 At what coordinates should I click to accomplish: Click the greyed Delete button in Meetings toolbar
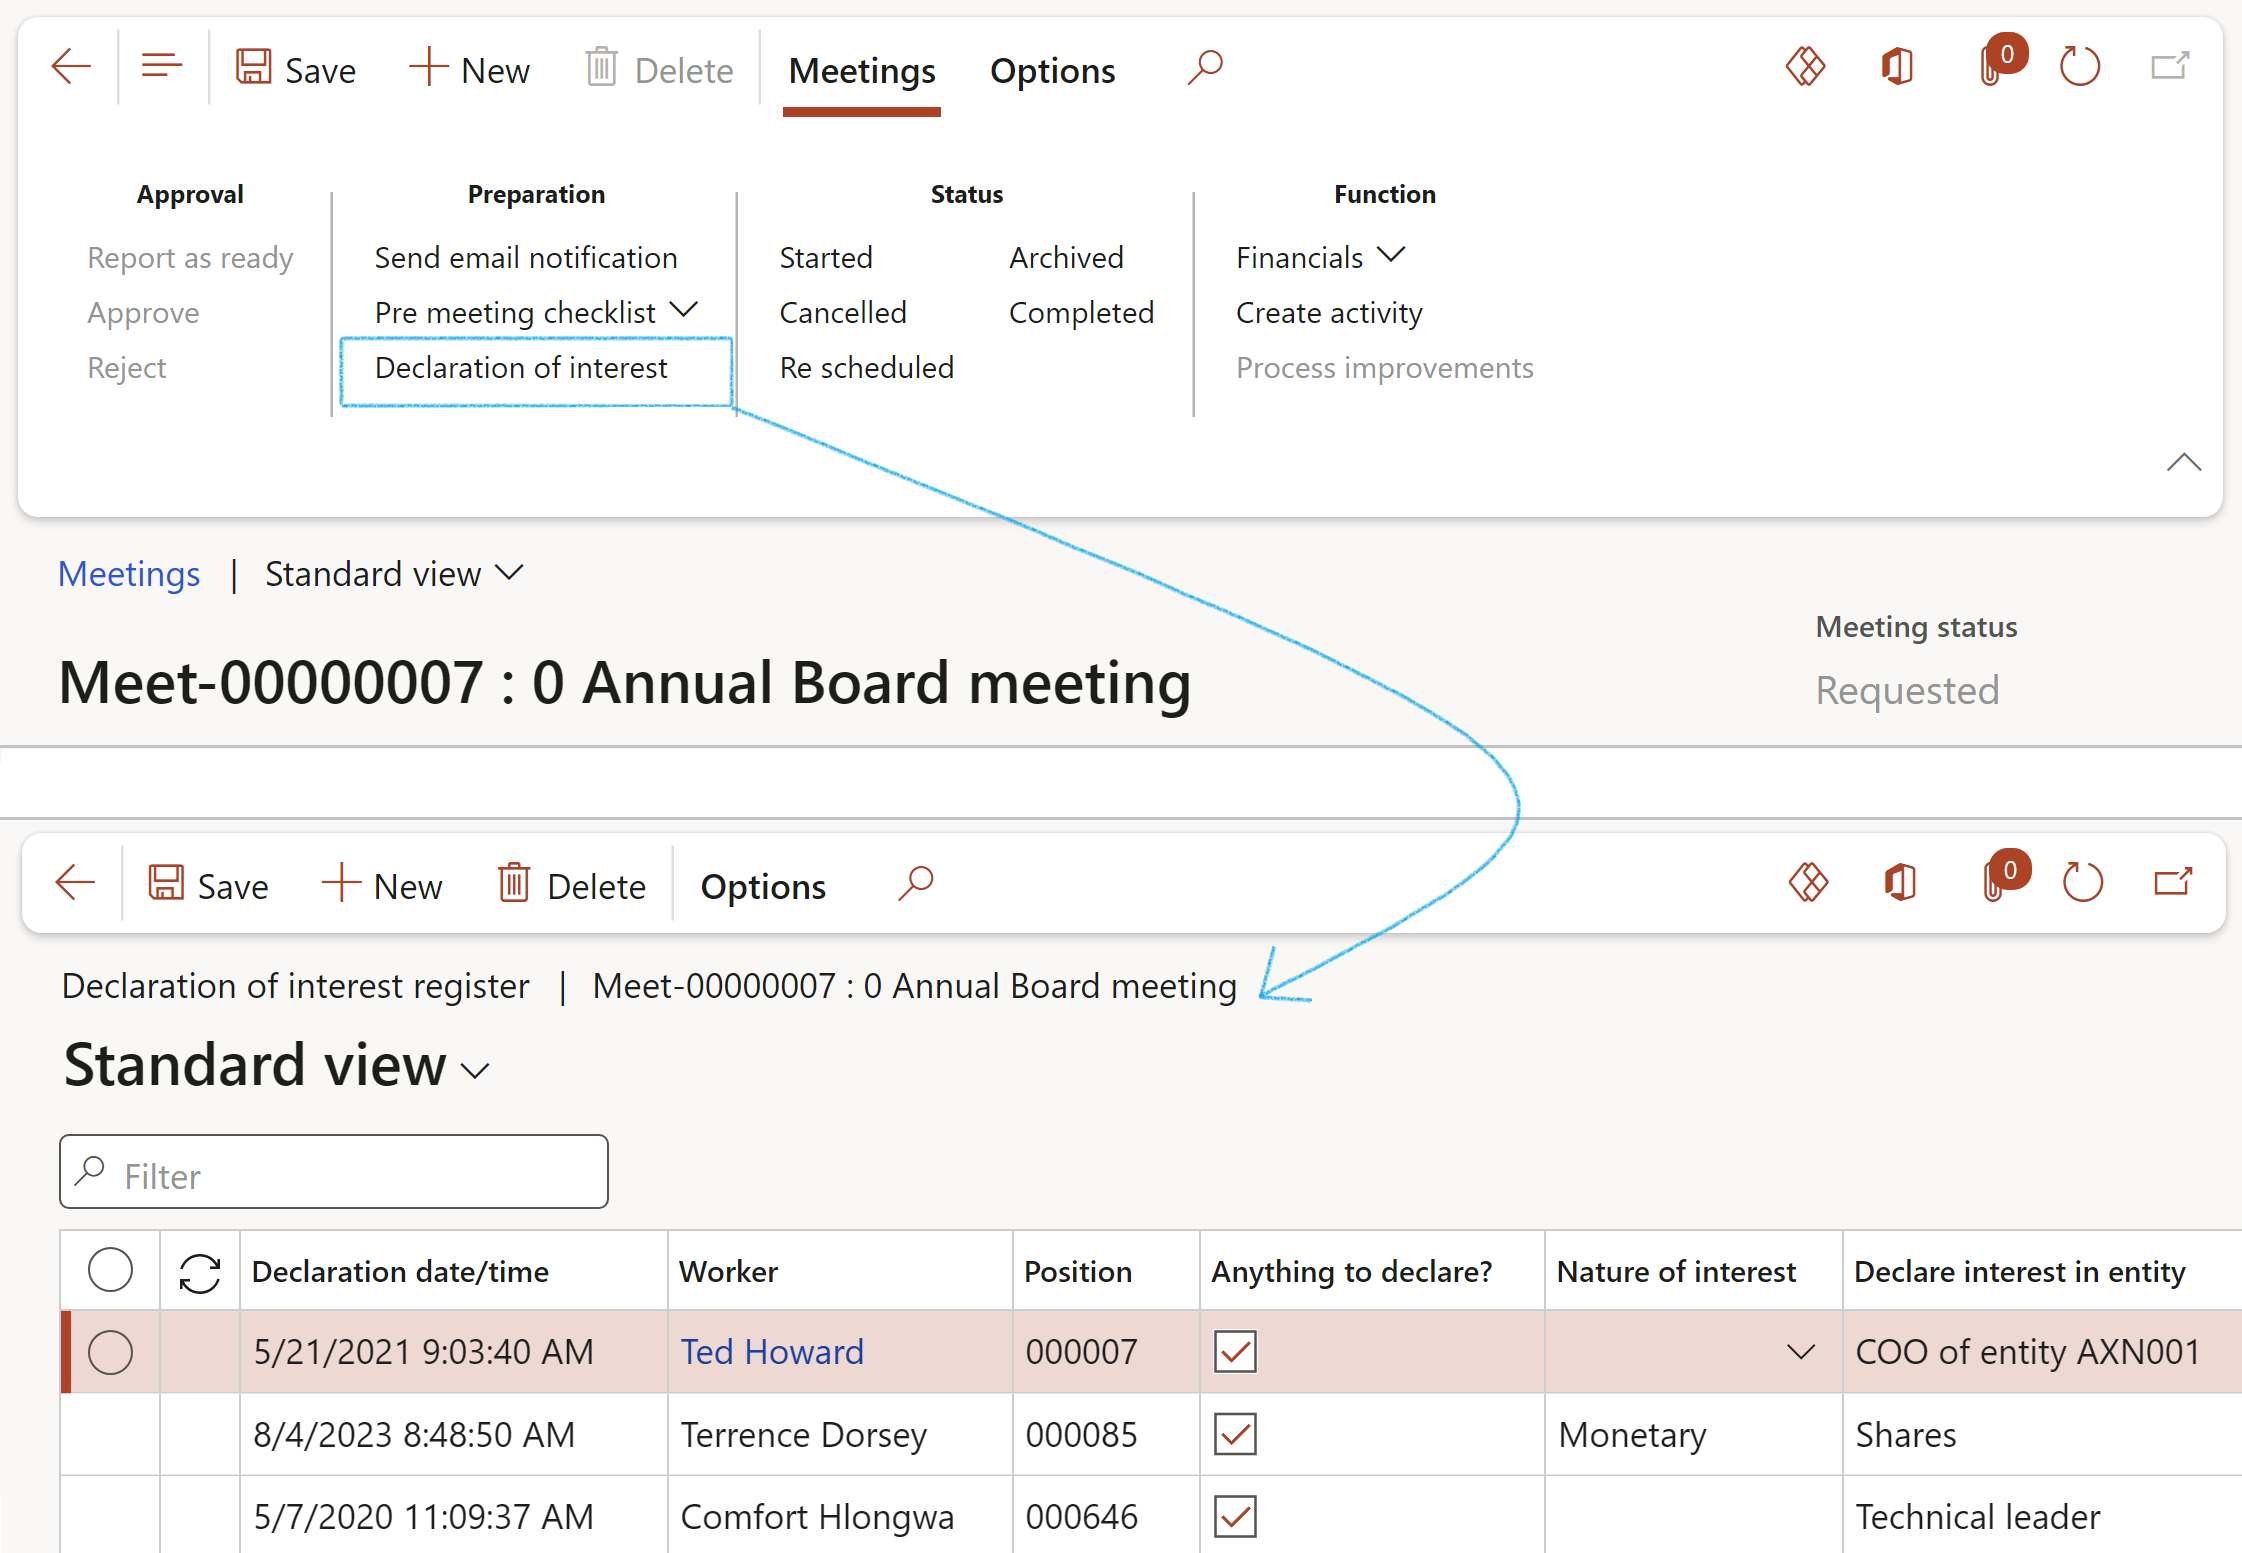tap(659, 70)
